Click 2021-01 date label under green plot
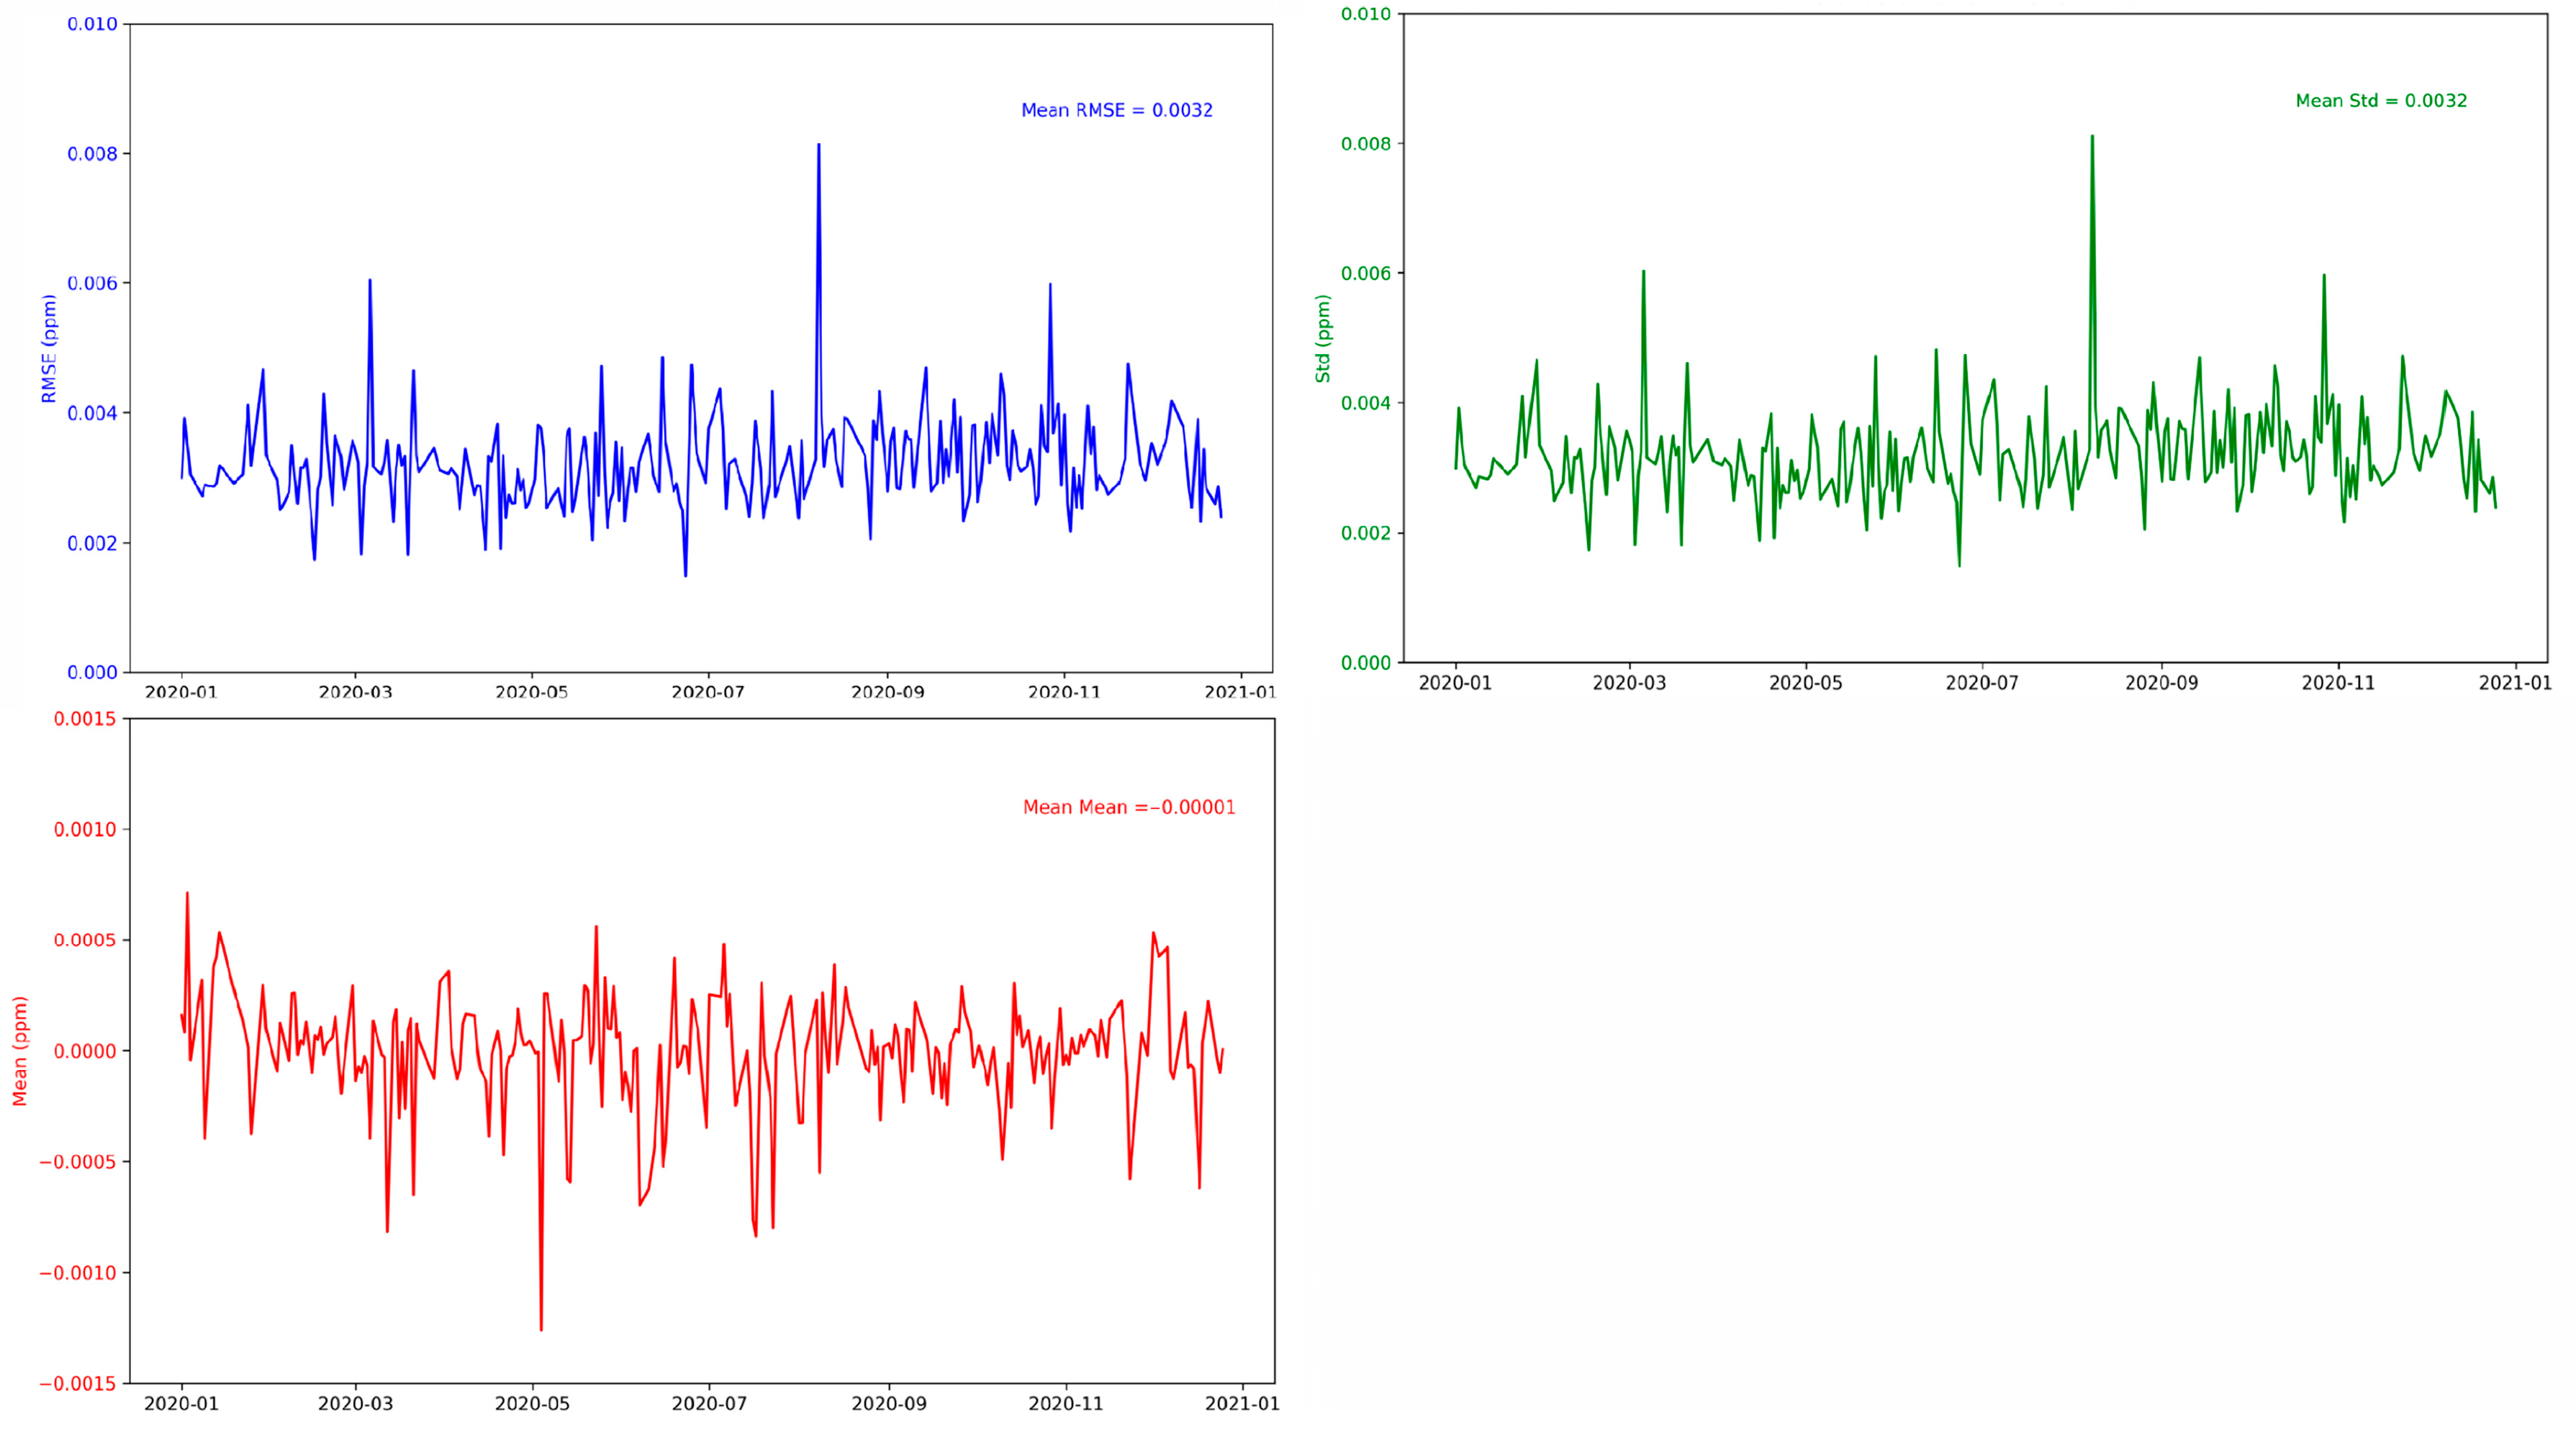Screen dimensions: 2576x1432 click(x=2514, y=683)
